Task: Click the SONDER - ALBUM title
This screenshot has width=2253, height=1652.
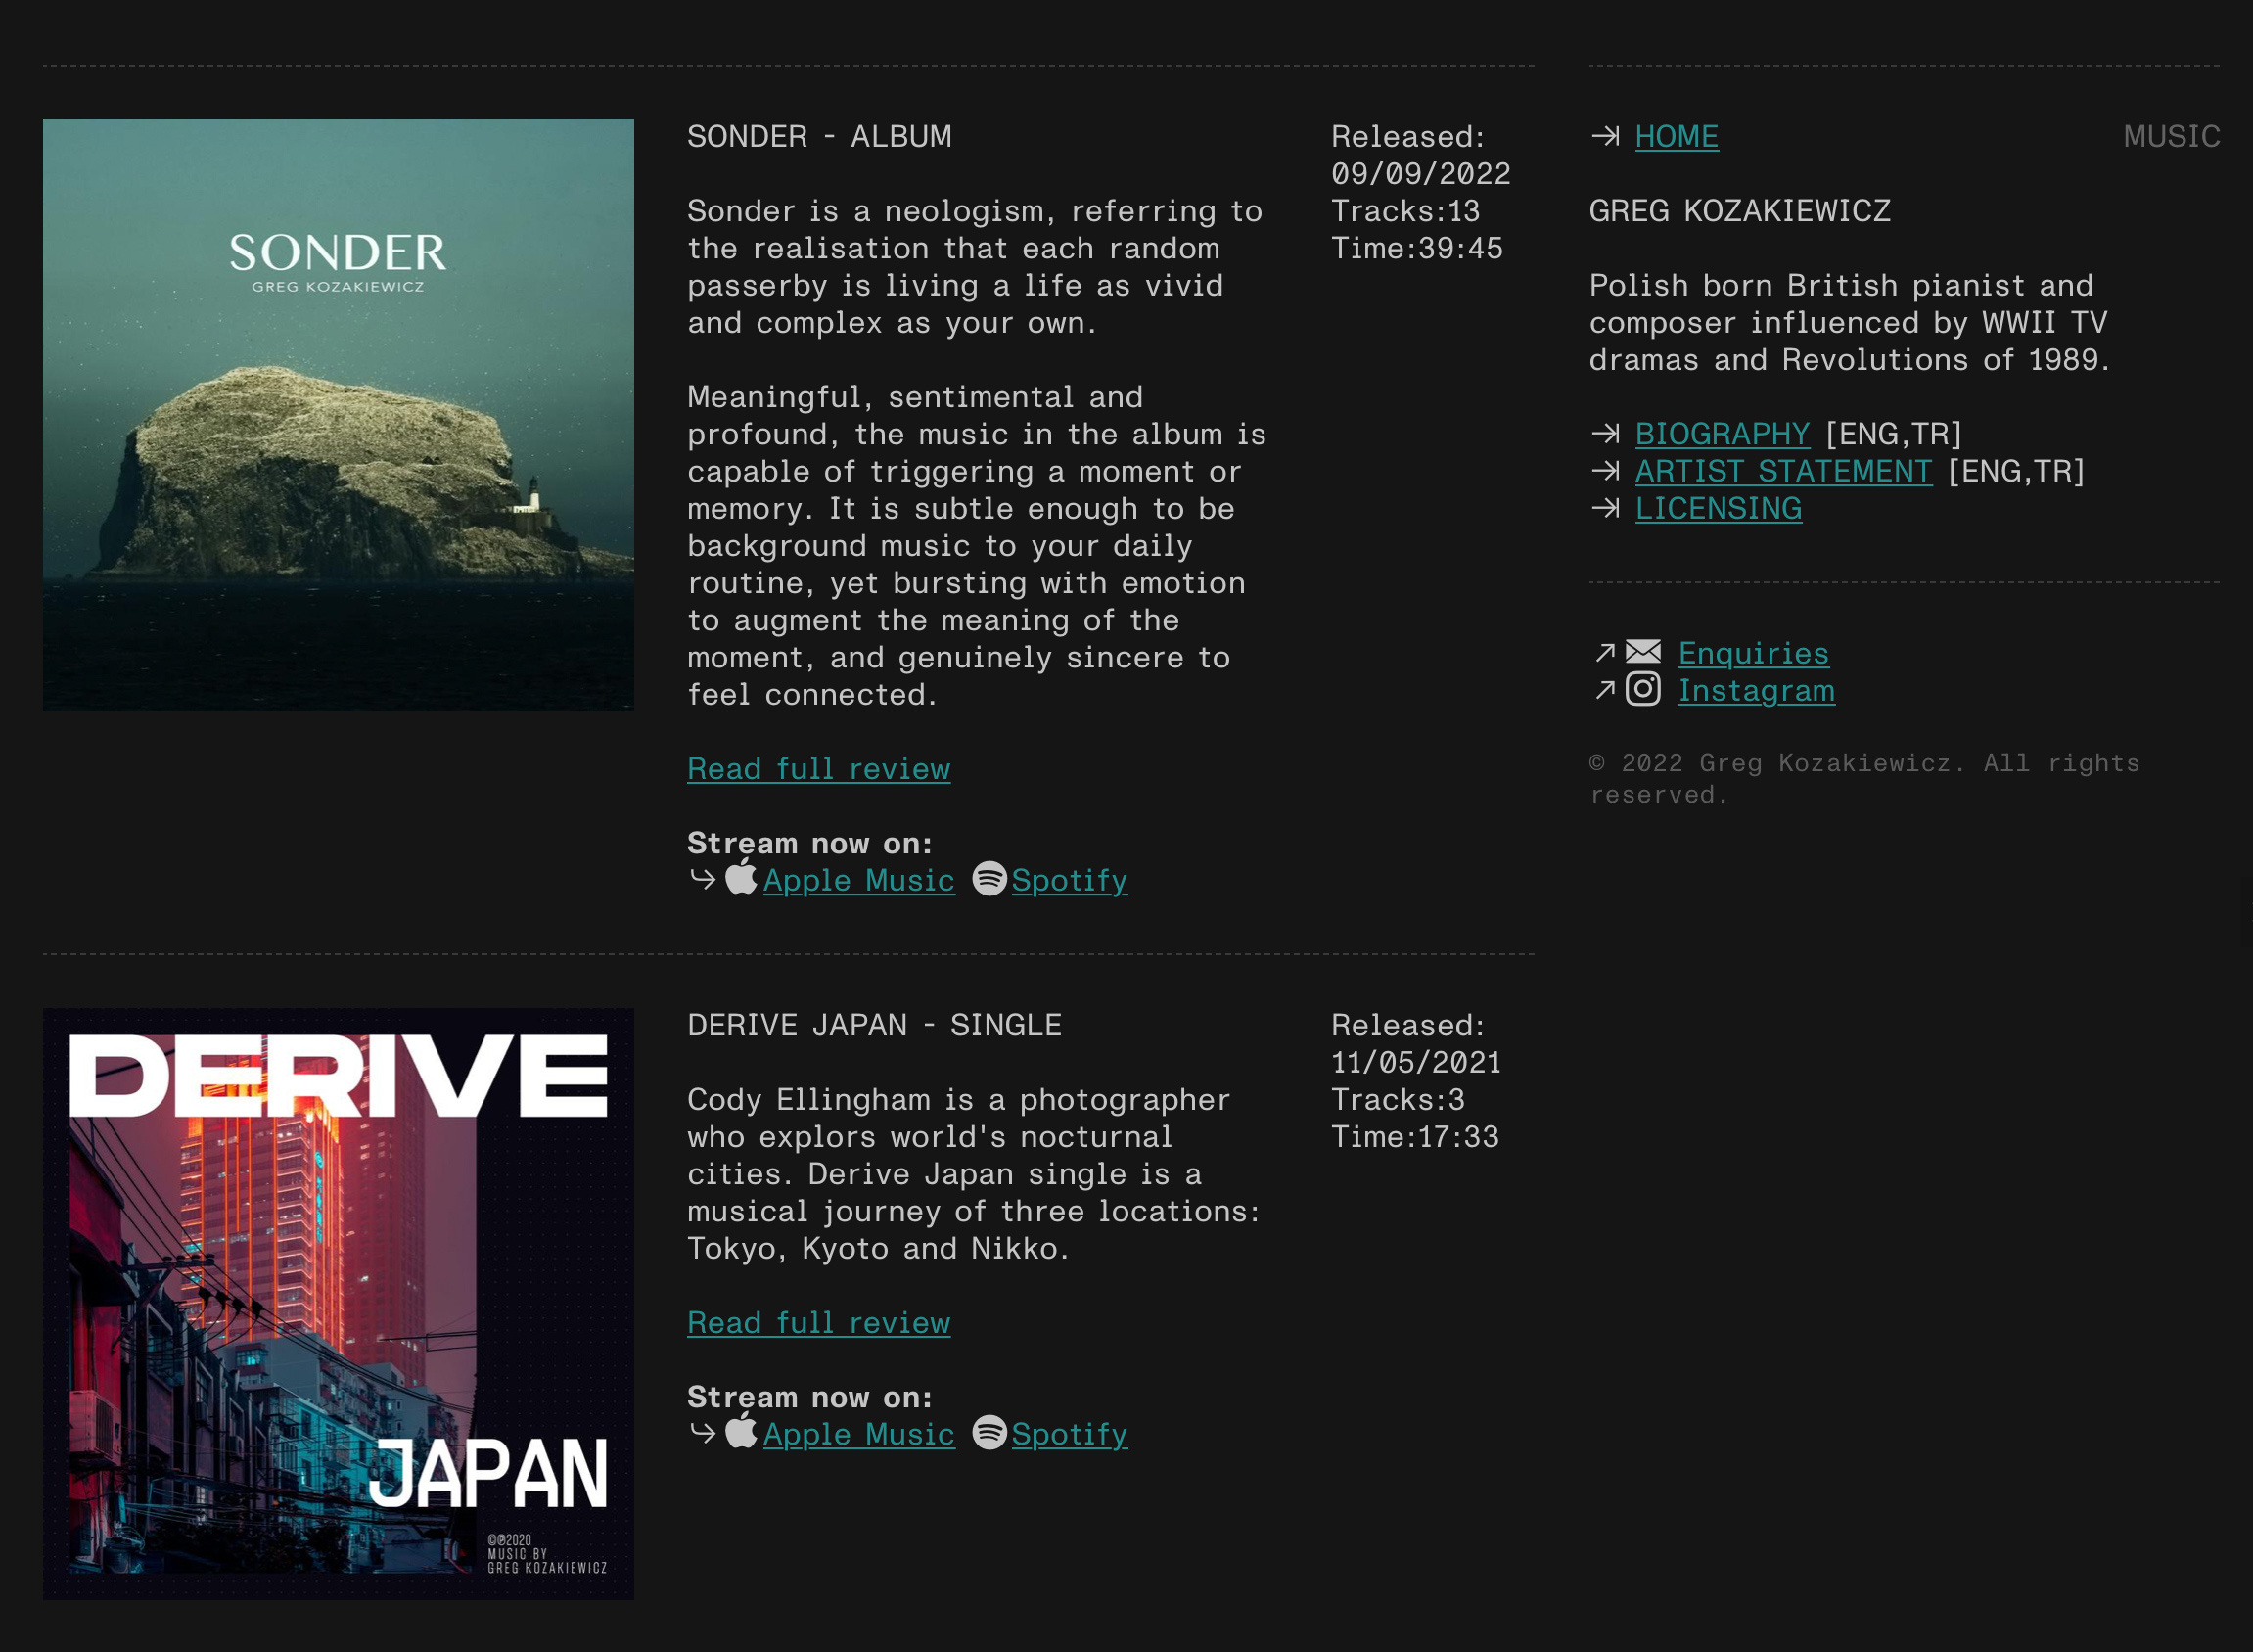Action: (x=819, y=136)
